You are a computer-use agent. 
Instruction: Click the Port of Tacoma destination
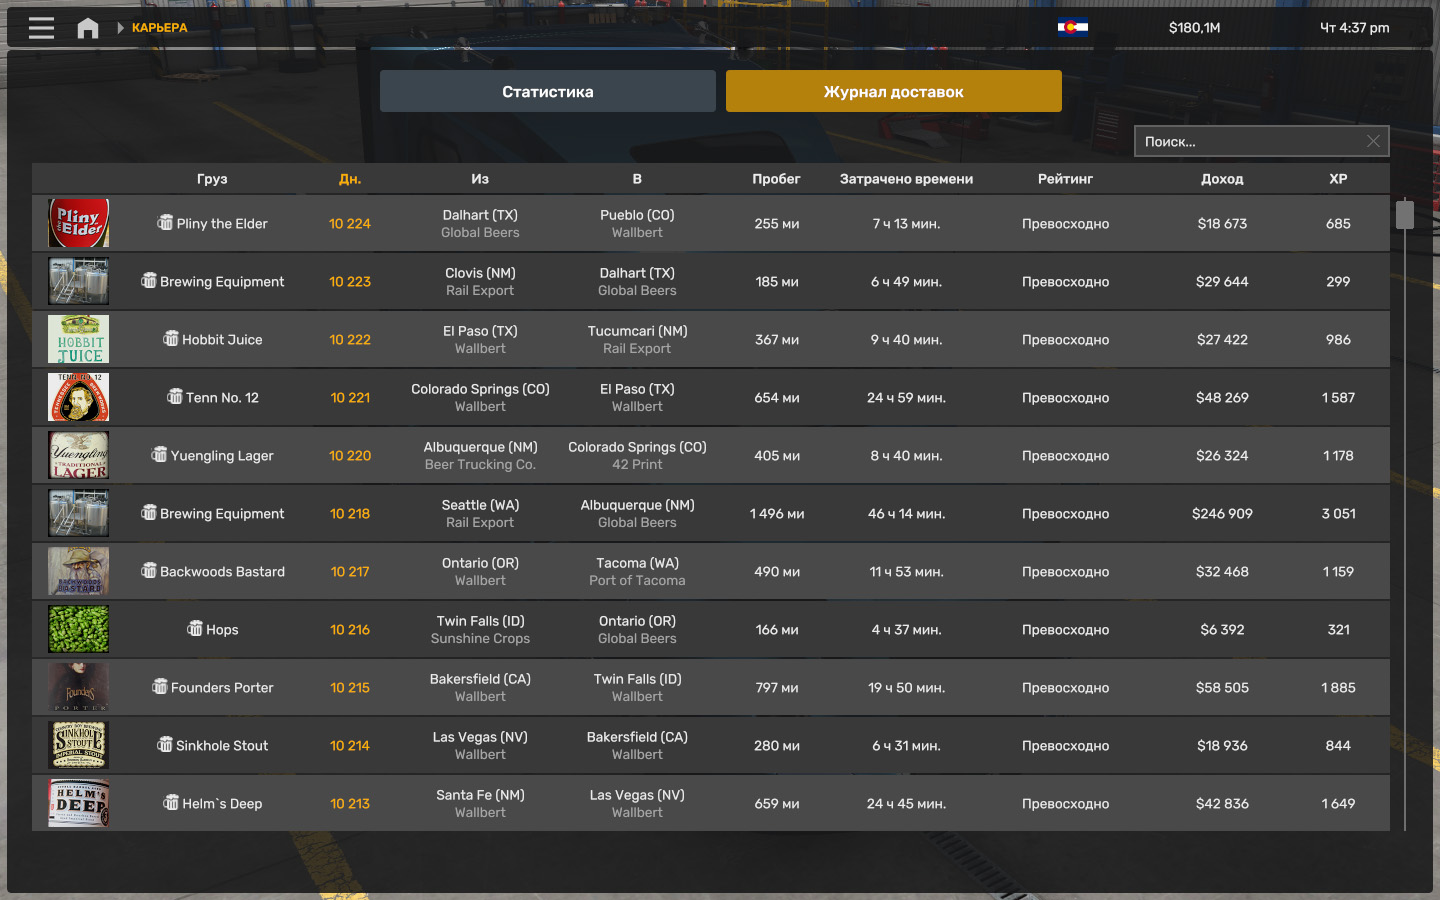[637, 581]
